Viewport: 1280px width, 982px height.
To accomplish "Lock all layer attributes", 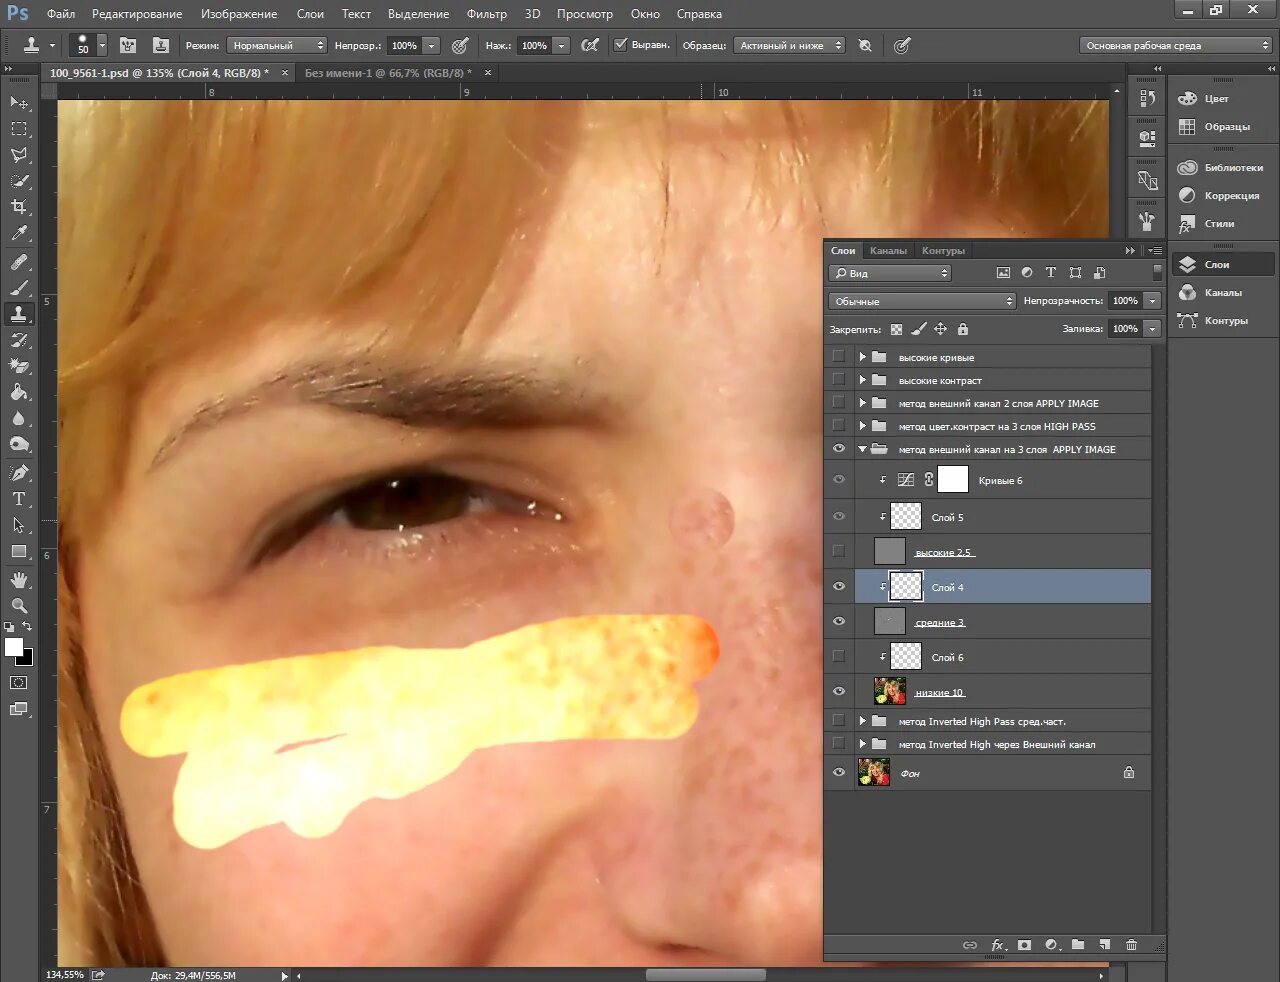I will [x=962, y=329].
